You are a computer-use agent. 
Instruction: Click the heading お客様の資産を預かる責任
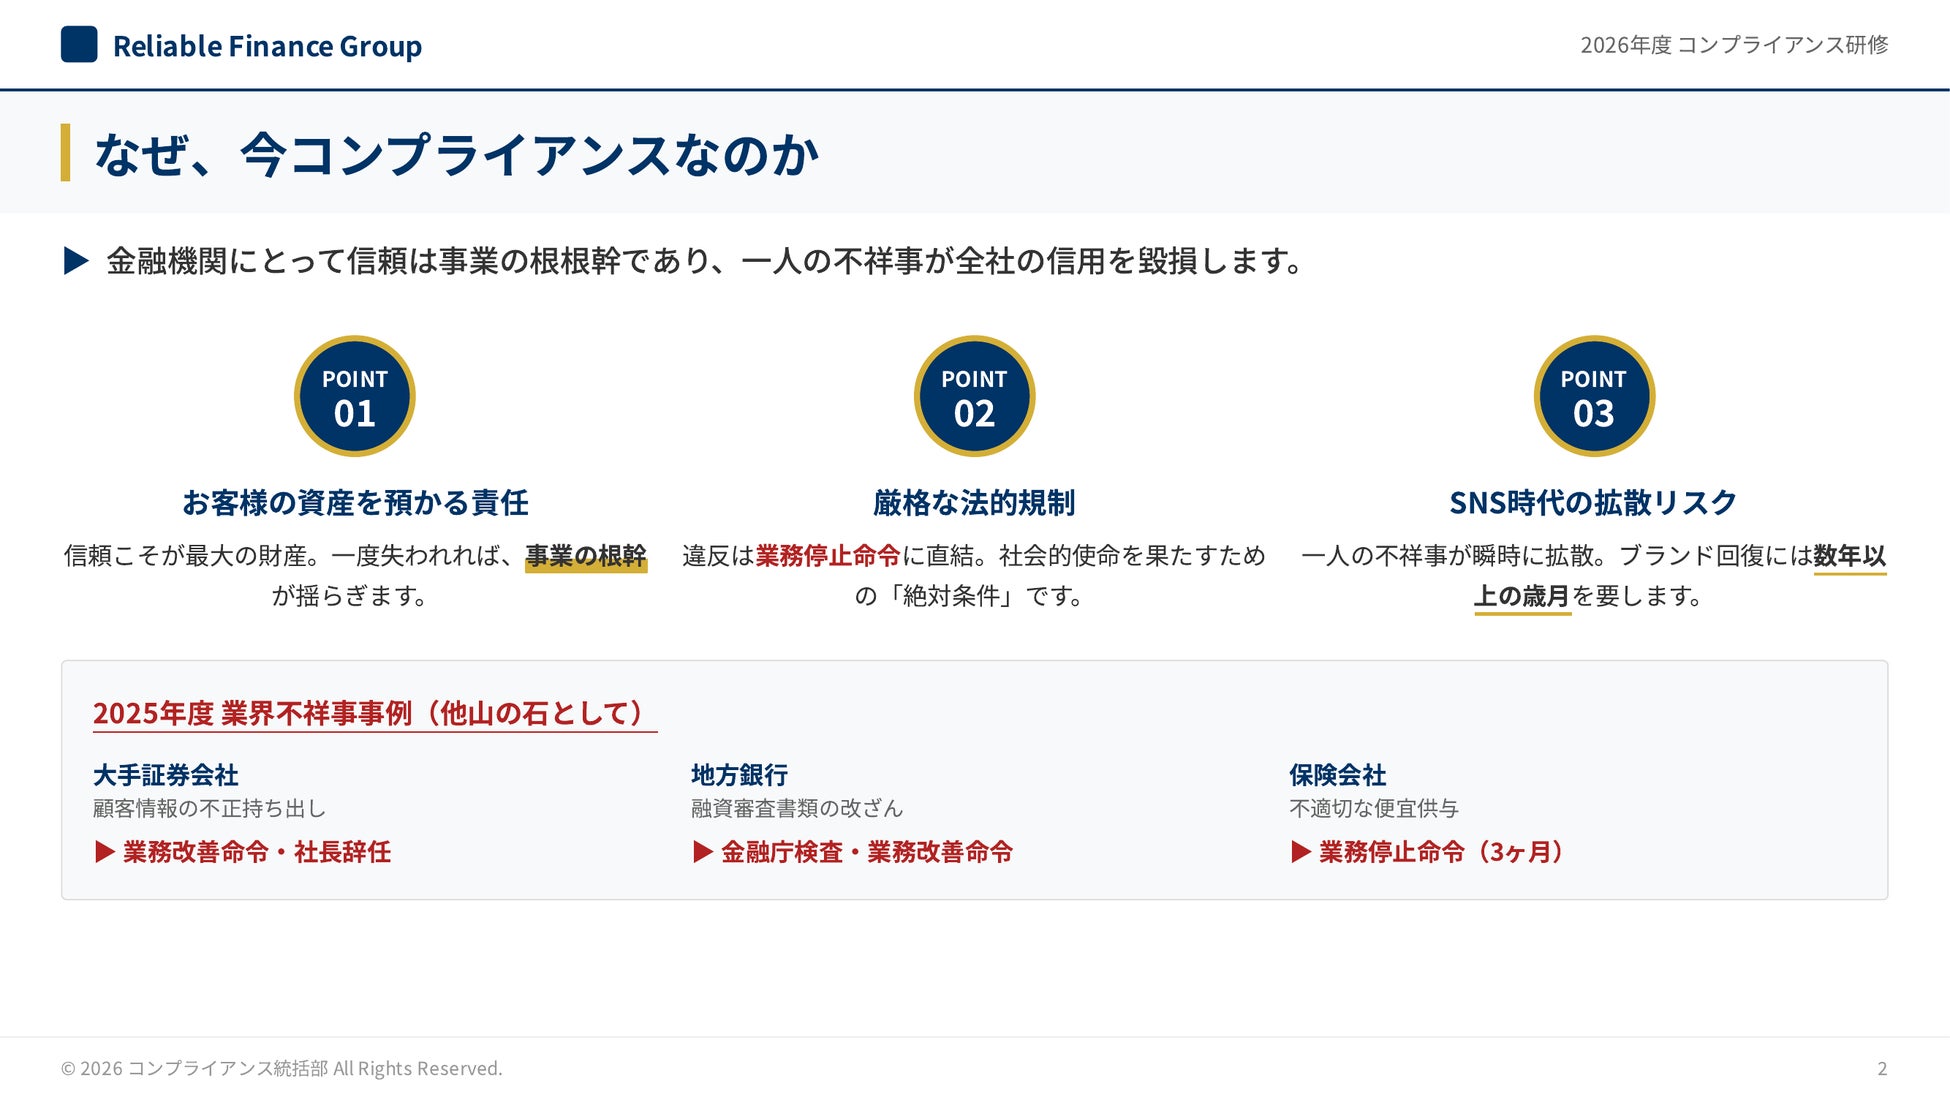(x=355, y=502)
